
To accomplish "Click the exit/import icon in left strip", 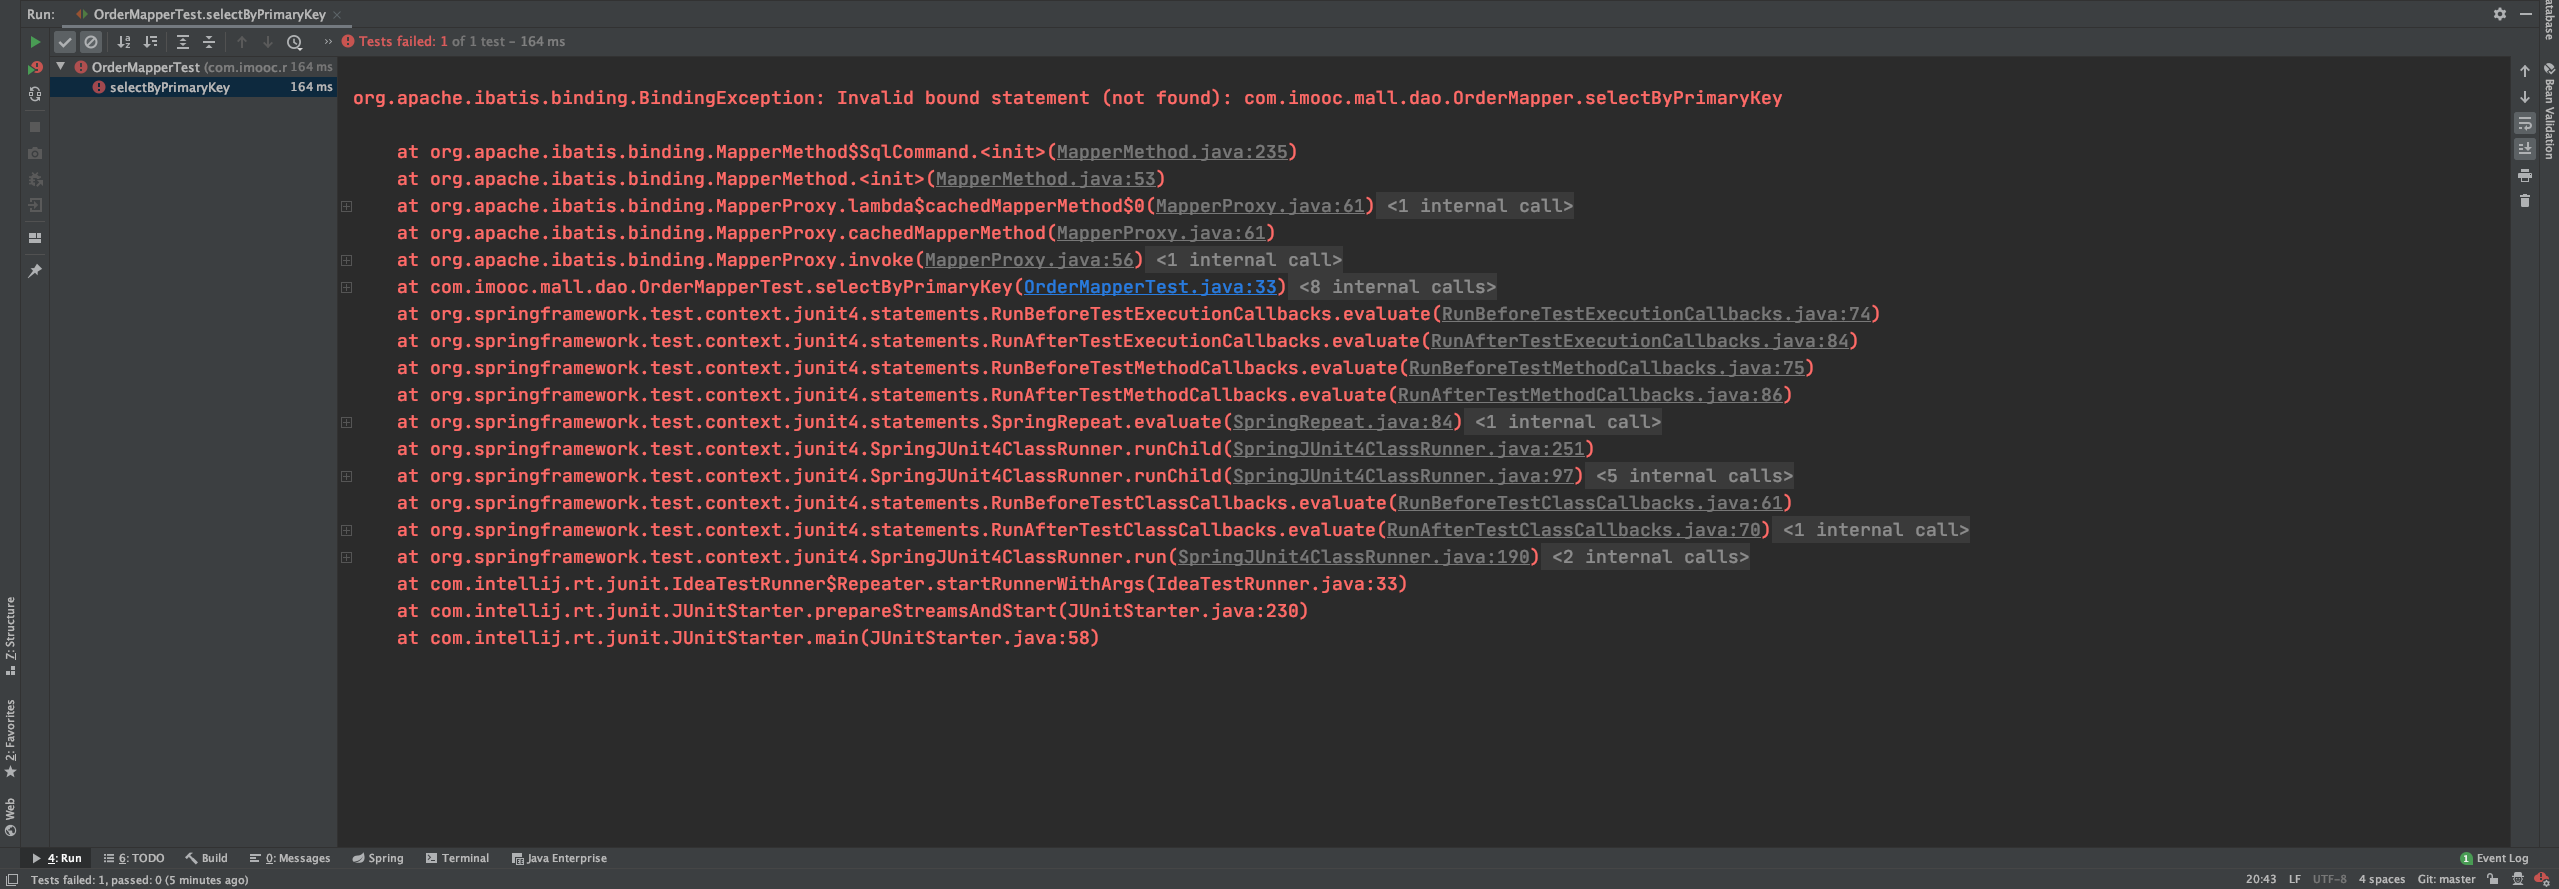I will pos(35,205).
